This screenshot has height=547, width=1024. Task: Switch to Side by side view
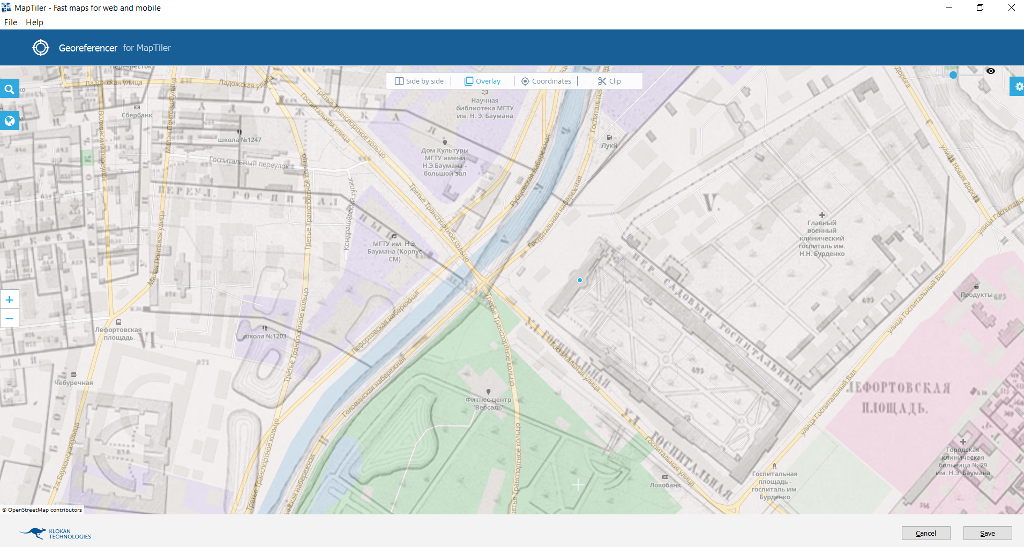coord(419,81)
